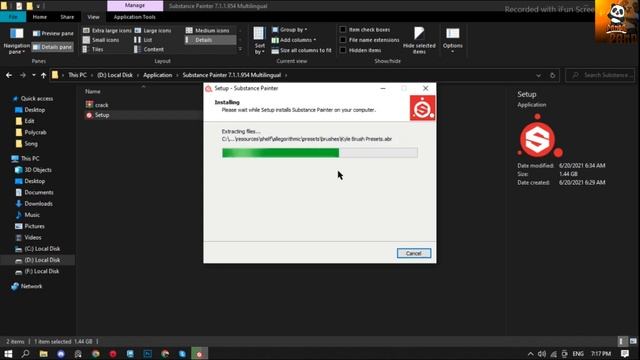Open the notification center icon
The width and height of the screenshot is (640, 360).
(624, 353)
